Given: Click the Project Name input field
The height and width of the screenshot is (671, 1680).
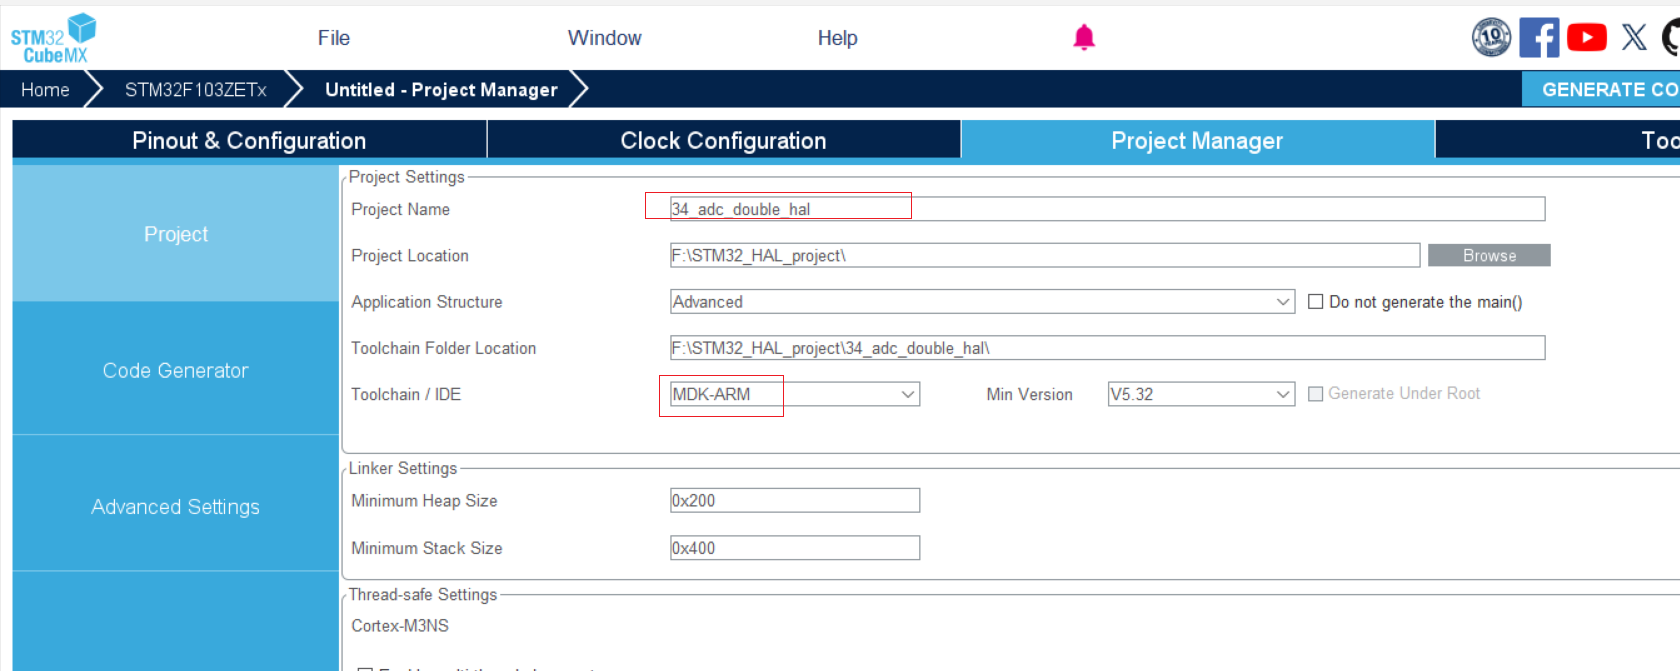Looking at the screenshot, I should pos(1107,209).
